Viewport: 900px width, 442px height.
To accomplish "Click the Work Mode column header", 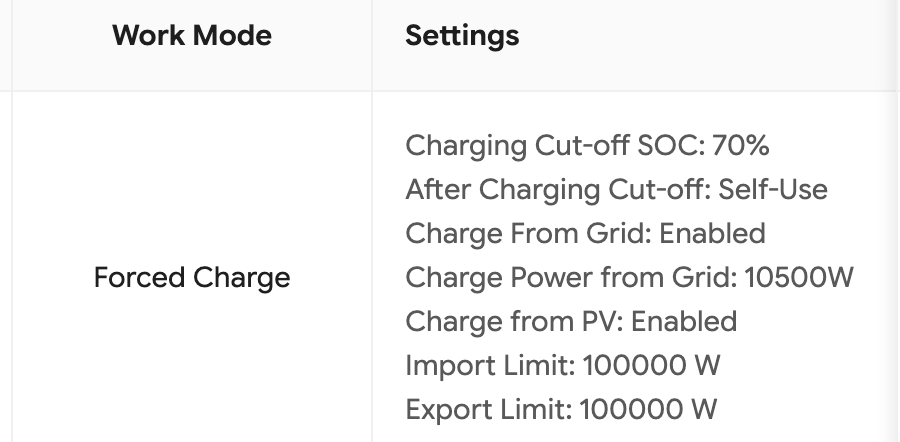I will 192,36.
